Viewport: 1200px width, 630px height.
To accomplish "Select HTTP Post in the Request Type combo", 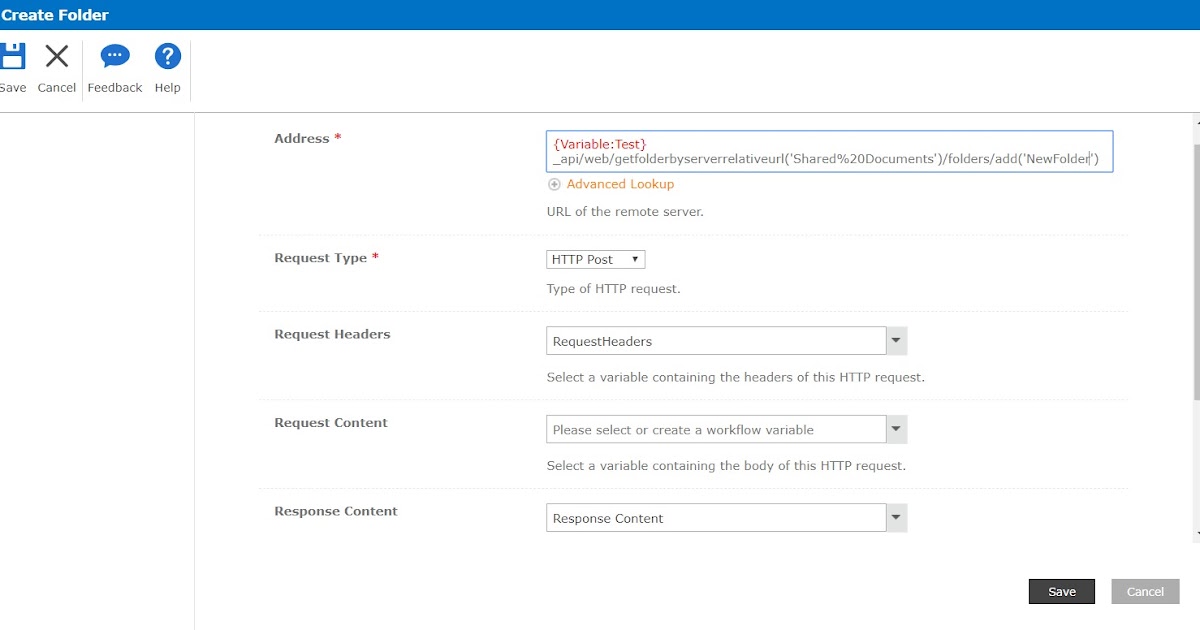I will 590,259.
